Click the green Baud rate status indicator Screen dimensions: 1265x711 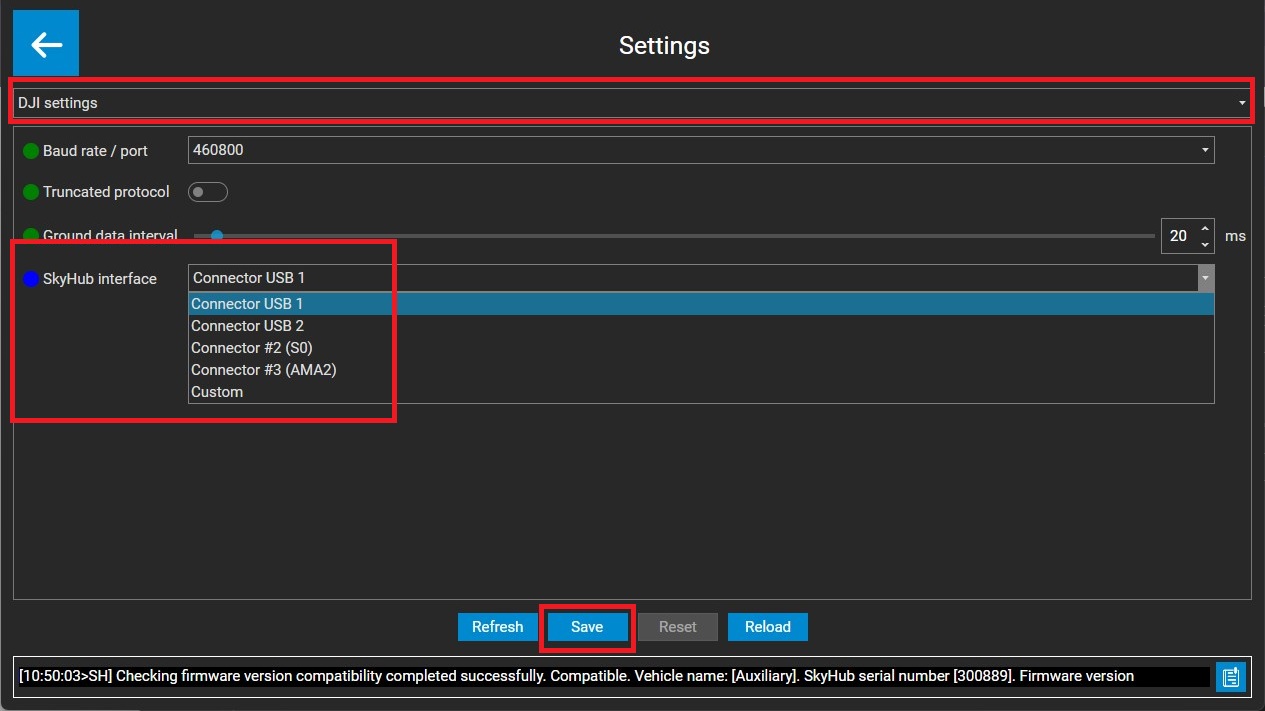(x=31, y=151)
